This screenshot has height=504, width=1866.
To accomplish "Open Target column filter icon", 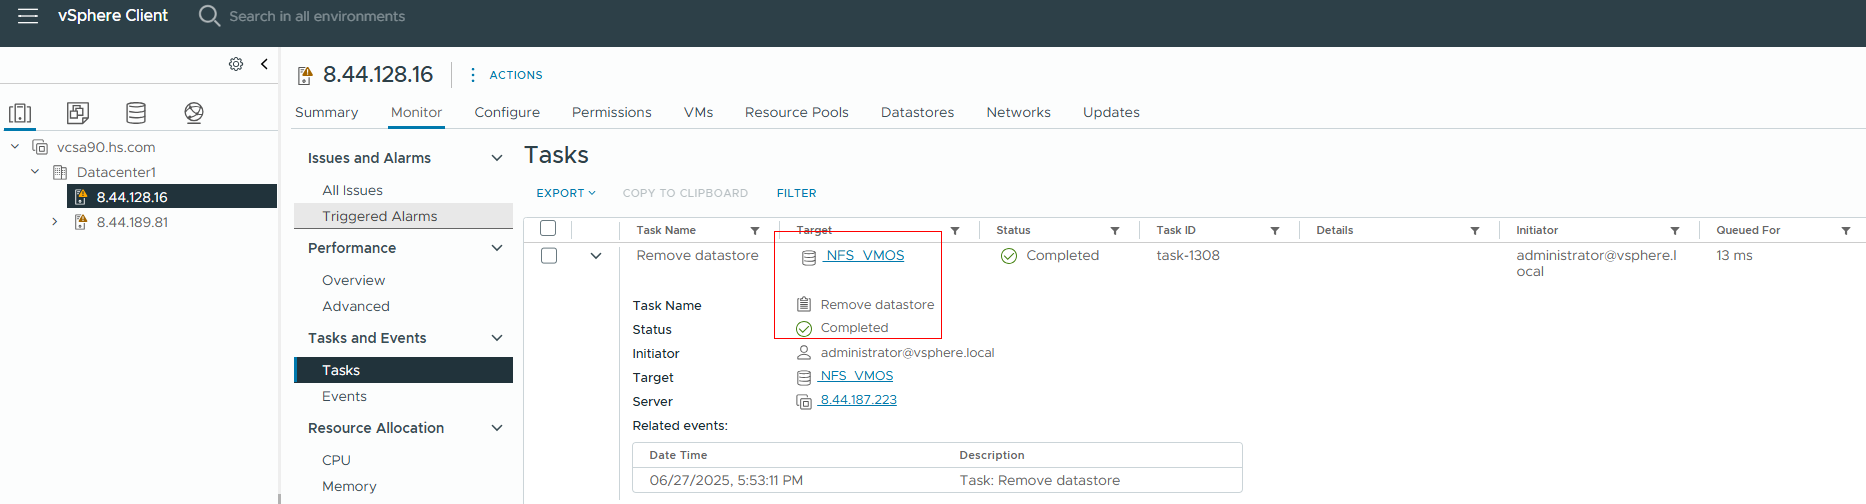I will click(x=955, y=231).
